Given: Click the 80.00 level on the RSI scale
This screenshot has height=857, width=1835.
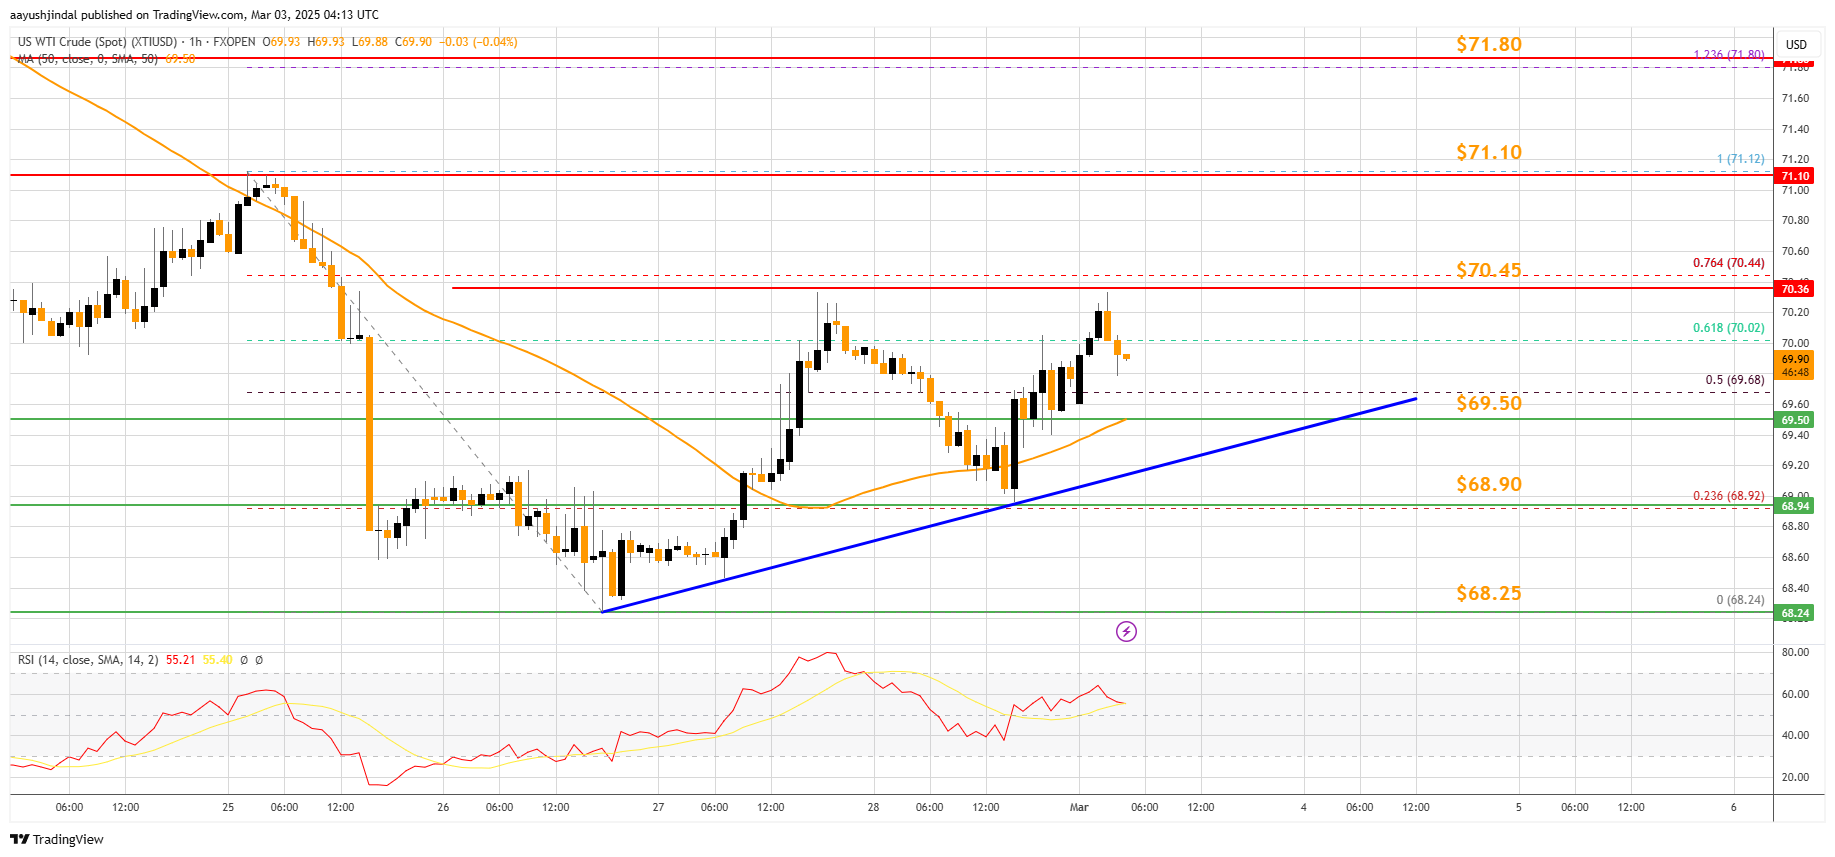Looking at the screenshot, I should pos(1795,652).
